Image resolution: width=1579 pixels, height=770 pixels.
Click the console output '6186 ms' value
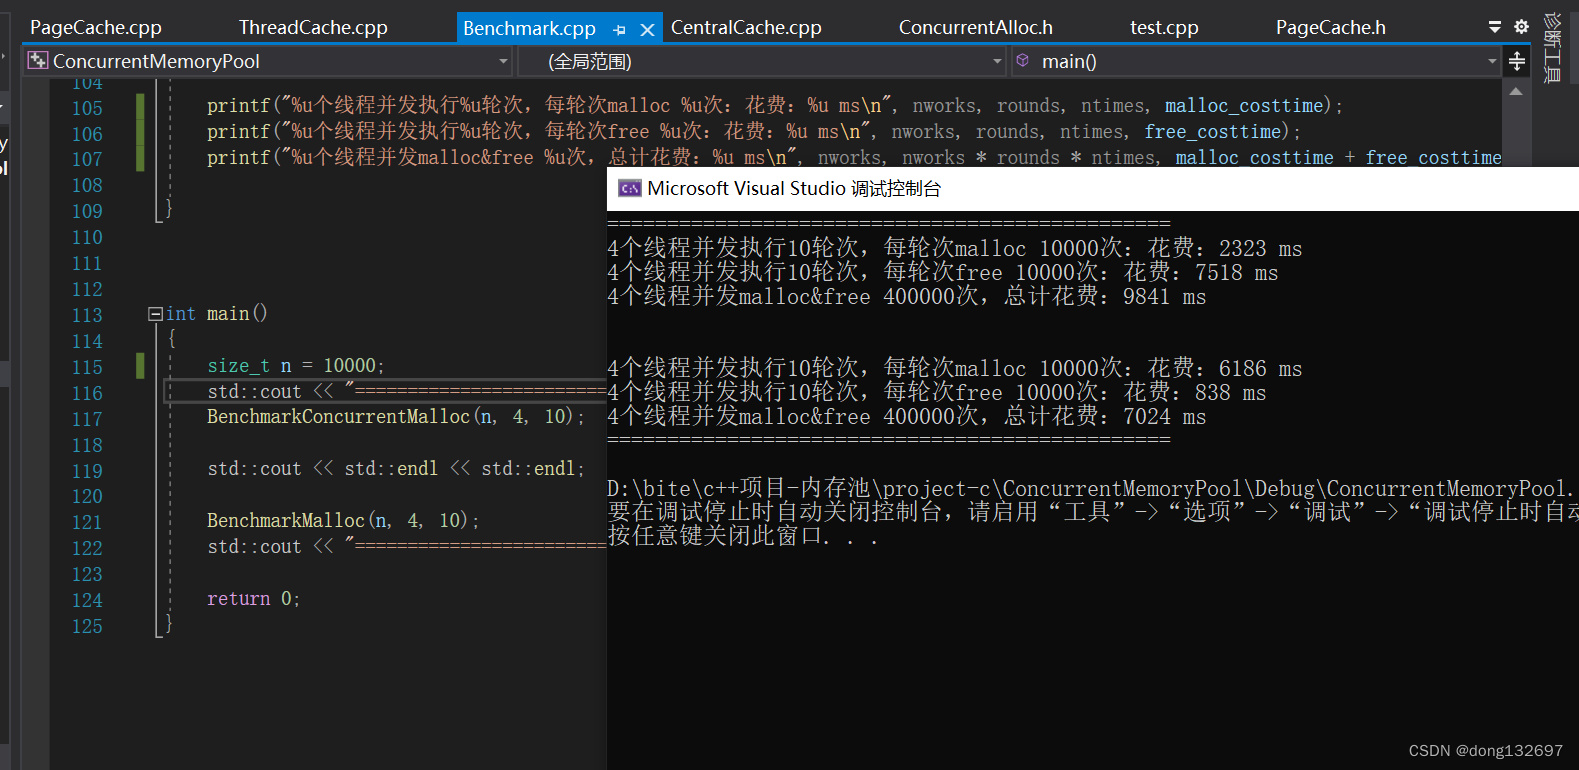coord(1260,369)
